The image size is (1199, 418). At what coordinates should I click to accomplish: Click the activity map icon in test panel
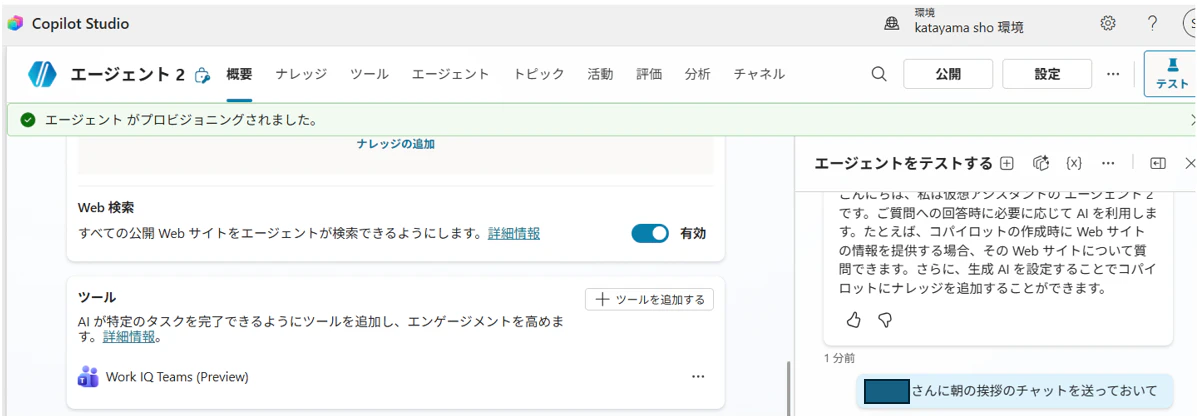click(x=1040, y=163)
